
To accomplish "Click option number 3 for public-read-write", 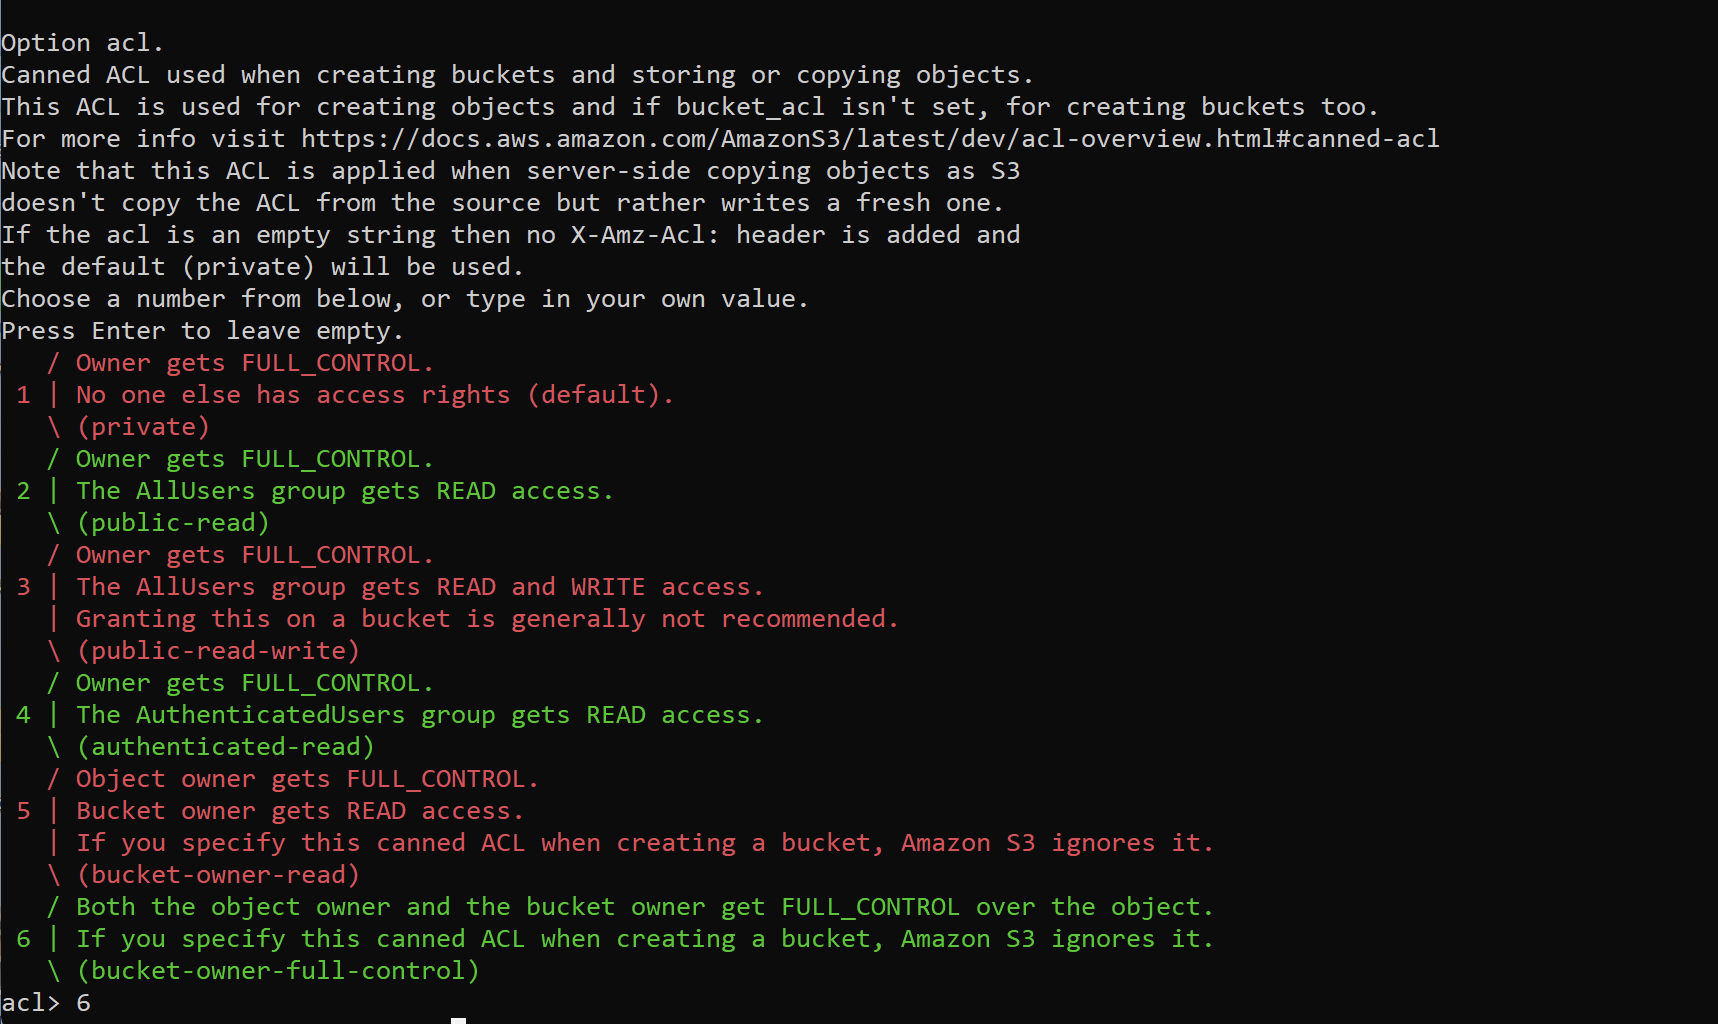I will click(x=23, y=587).
